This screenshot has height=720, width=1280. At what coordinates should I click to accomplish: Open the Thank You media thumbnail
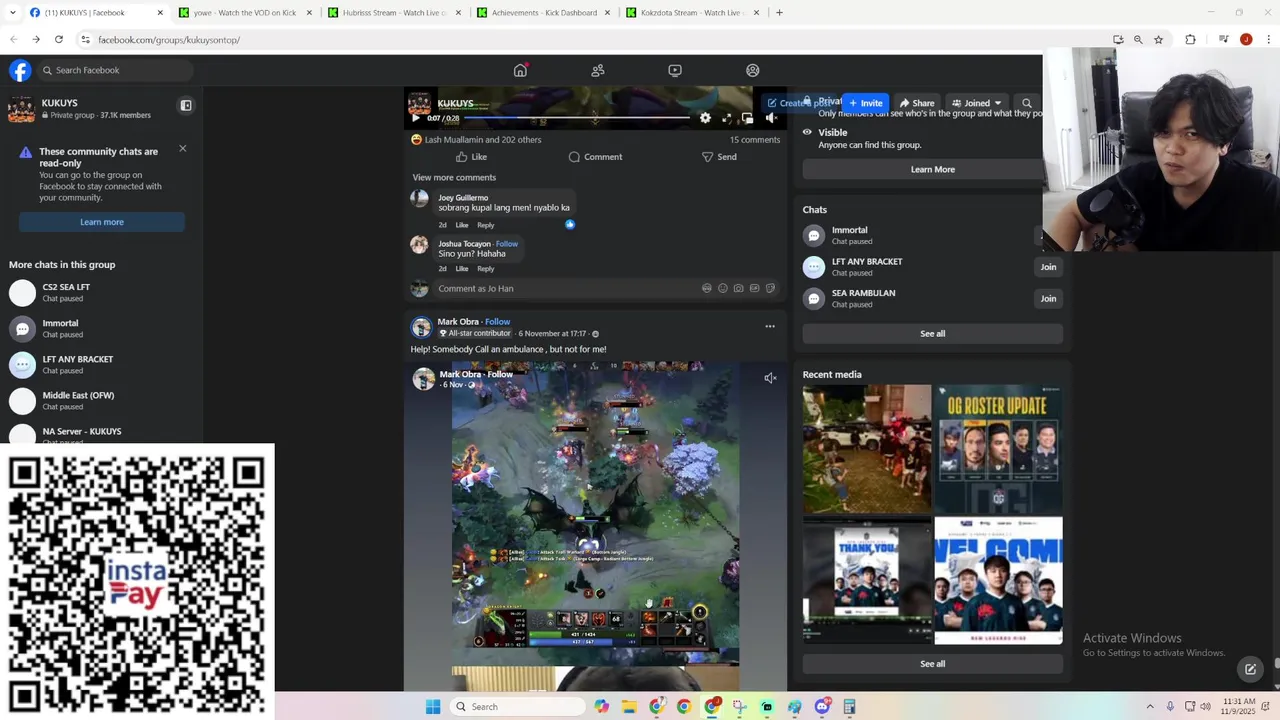(867, 580)
